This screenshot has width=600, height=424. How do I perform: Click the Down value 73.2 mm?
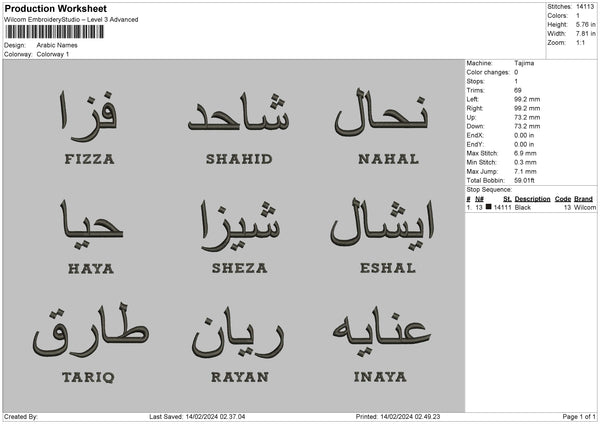pyautogui.click(x=527, y=126)
